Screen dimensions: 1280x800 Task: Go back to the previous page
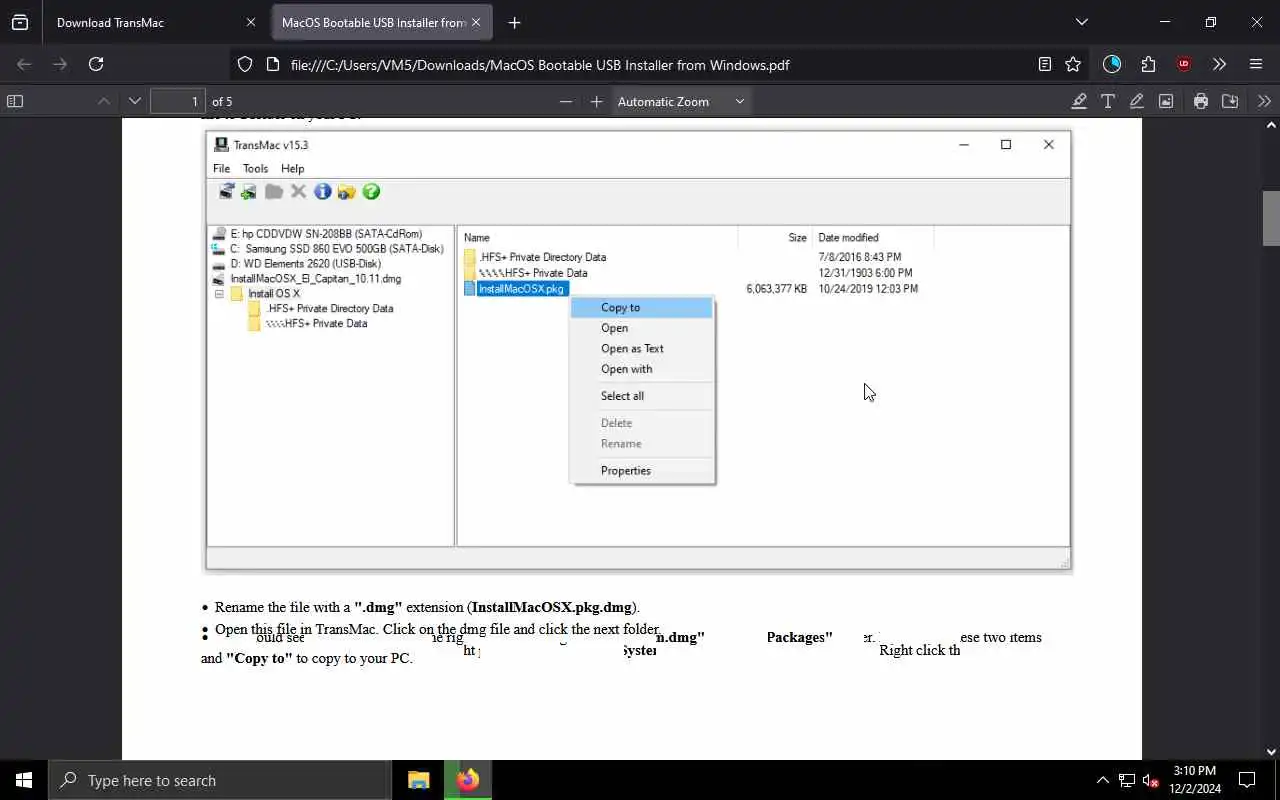pyautogui.click(x=24, y=64)
